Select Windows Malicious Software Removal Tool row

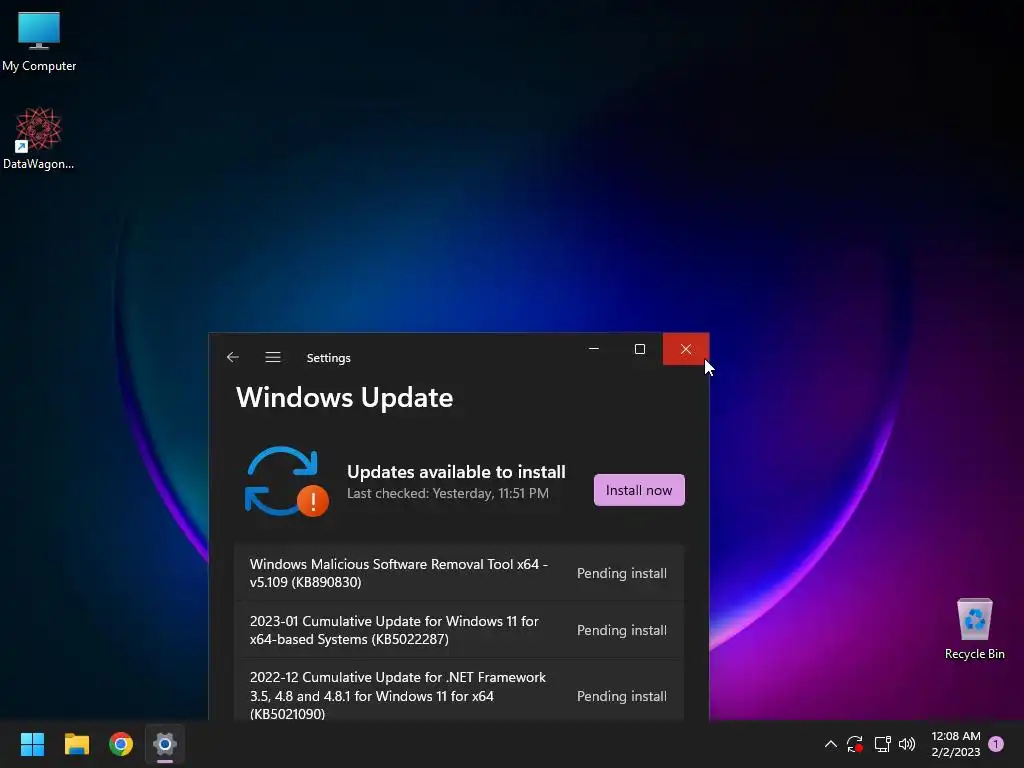(x=458, y=573)
